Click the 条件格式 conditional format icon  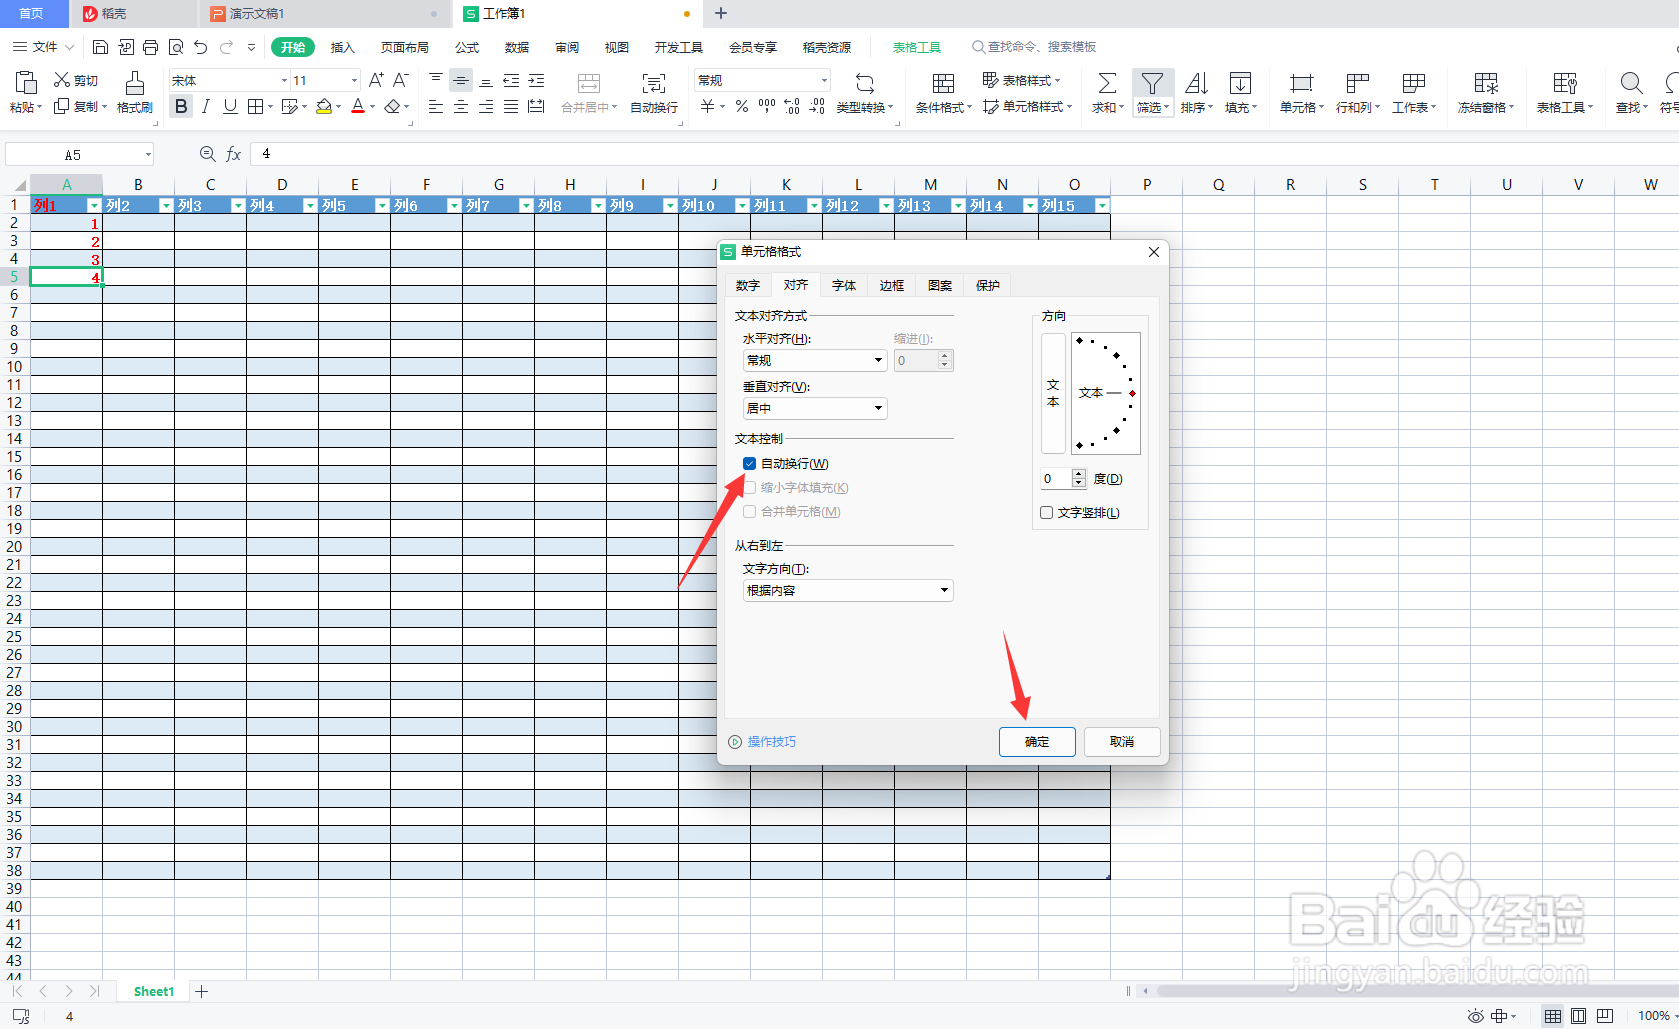click(943, 83)
